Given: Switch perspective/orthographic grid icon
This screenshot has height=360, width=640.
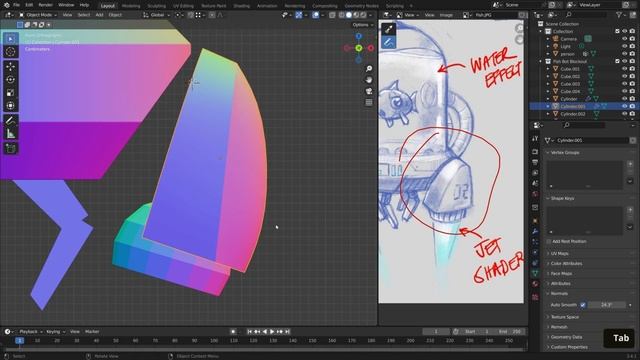Looking at the screenshot, I should tap(369, 102).
